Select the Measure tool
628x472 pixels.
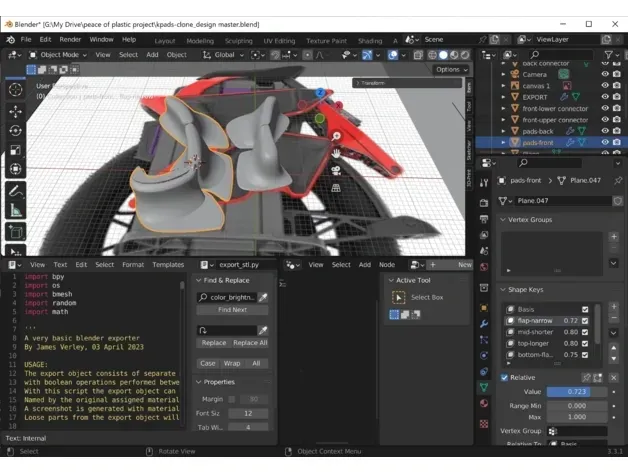(x=16, y=210)
